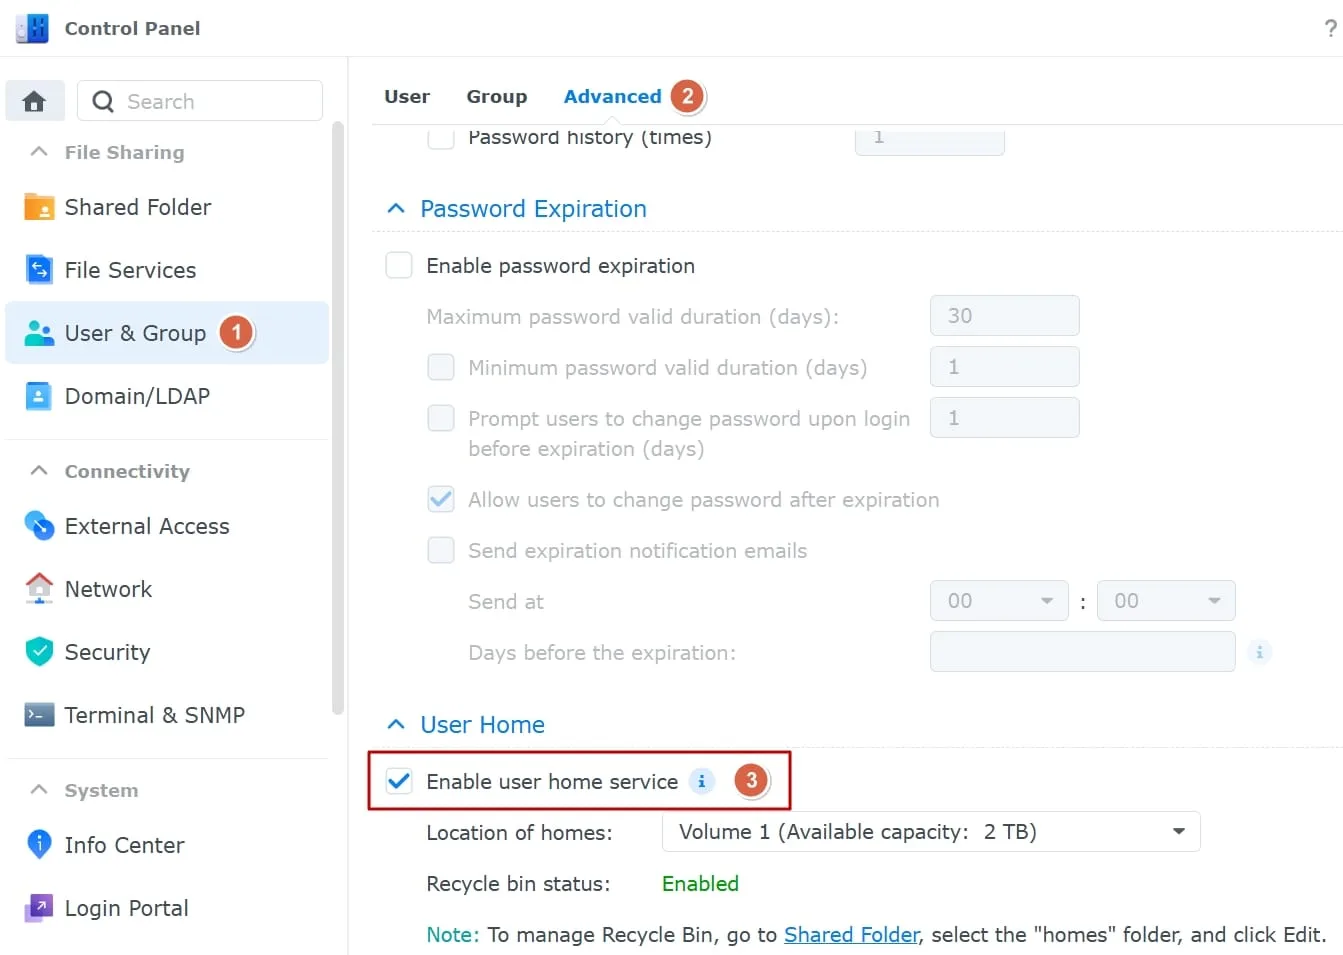Collapse File Sharing sidebar group
Screen dimensions: 1343x955
39,151
